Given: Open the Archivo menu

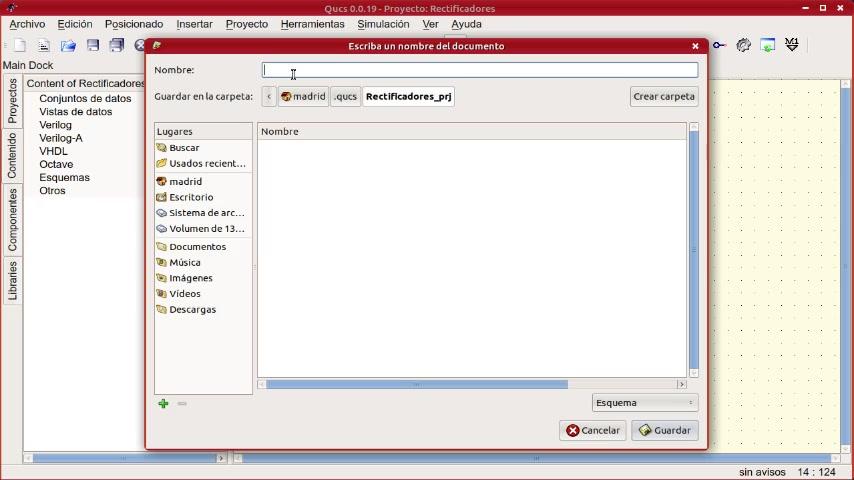Looking at the screenshot, I should 27,24.
